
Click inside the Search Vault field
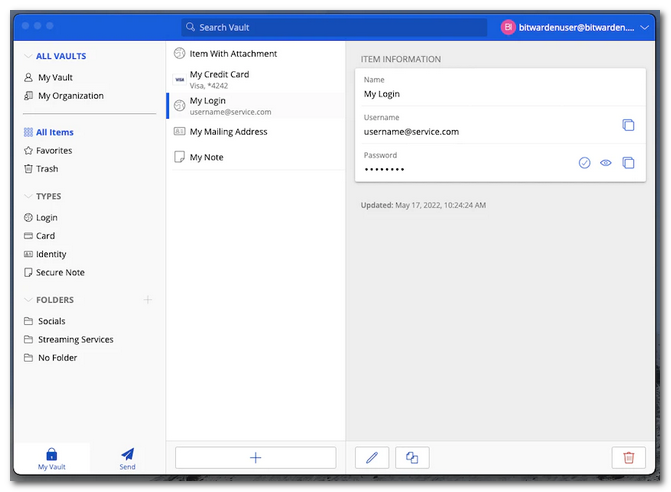(x=334, y=27)
